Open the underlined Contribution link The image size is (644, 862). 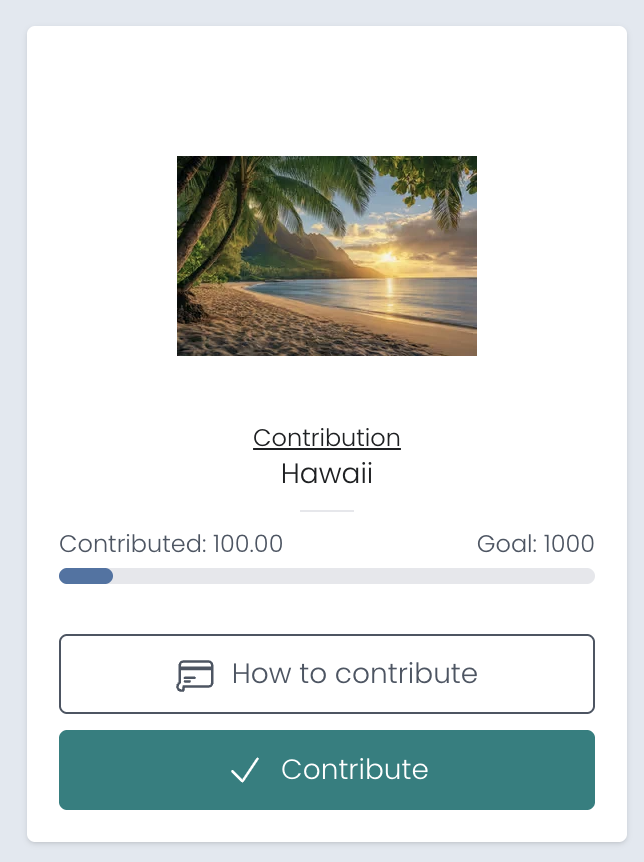coord(327,438)
